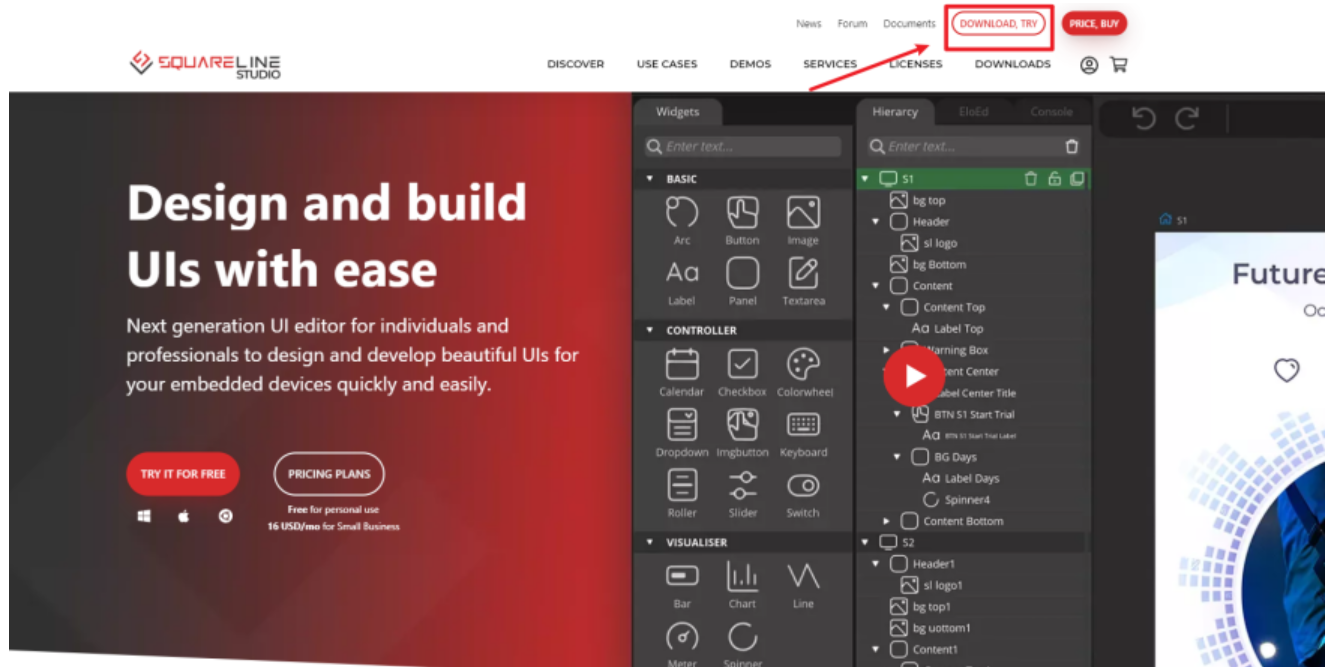
Task: Click the Windows platform icon
Action: click(144, 517)
